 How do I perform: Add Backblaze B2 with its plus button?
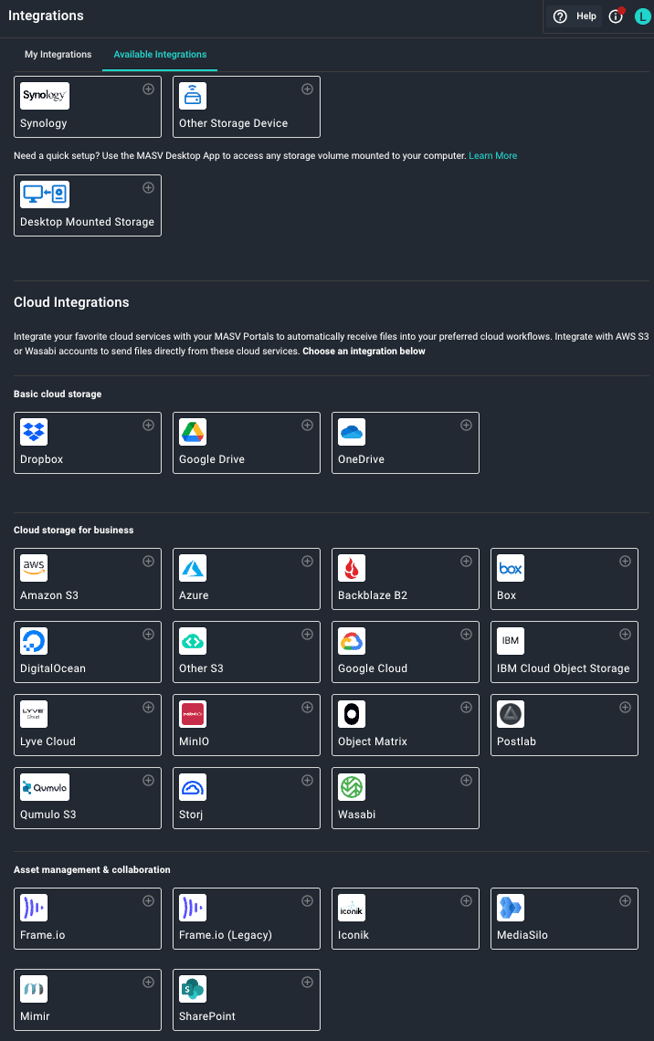click(466, 561)
